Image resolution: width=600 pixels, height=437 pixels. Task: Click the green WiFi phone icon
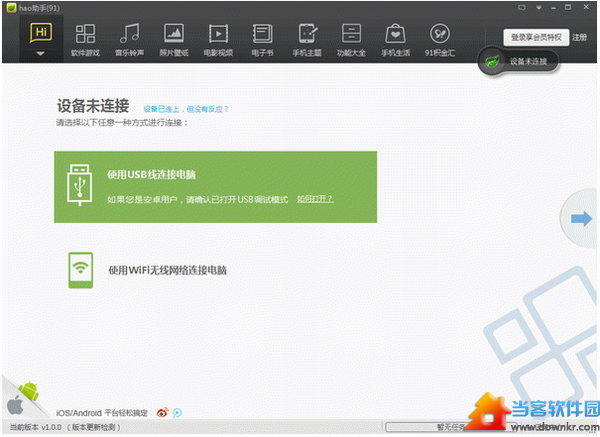point(81,270)
